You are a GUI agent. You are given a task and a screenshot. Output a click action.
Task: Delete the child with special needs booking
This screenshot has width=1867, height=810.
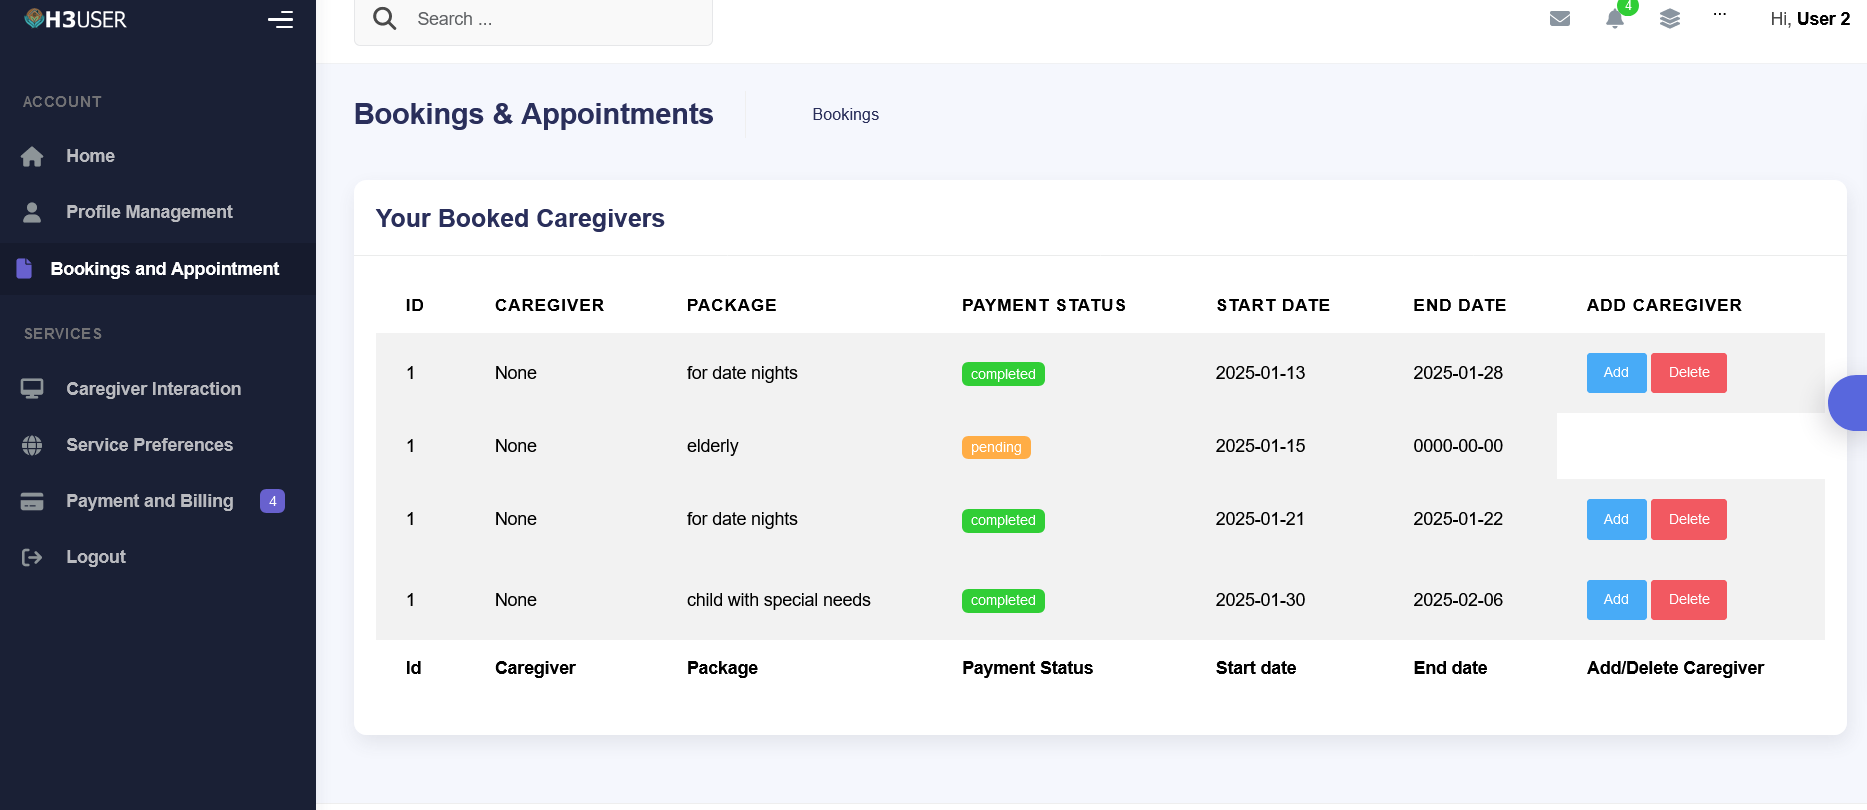(1688, 600)
